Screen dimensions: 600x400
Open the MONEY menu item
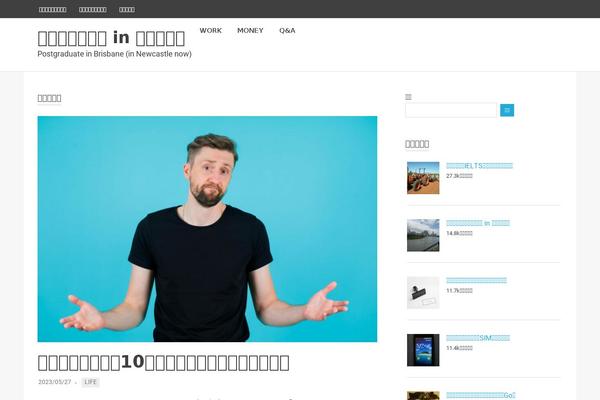(250, 30)
